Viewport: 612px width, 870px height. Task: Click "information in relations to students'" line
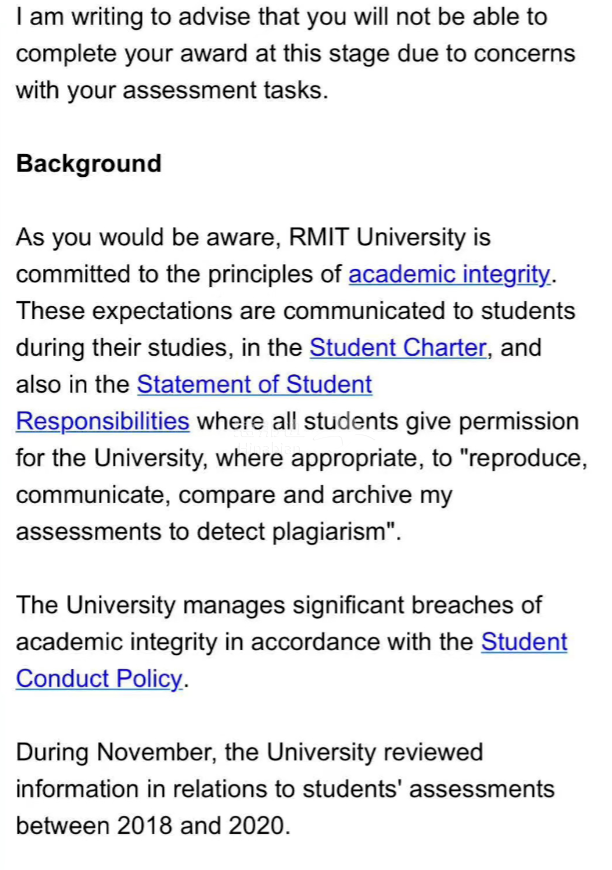click(285, 789)
